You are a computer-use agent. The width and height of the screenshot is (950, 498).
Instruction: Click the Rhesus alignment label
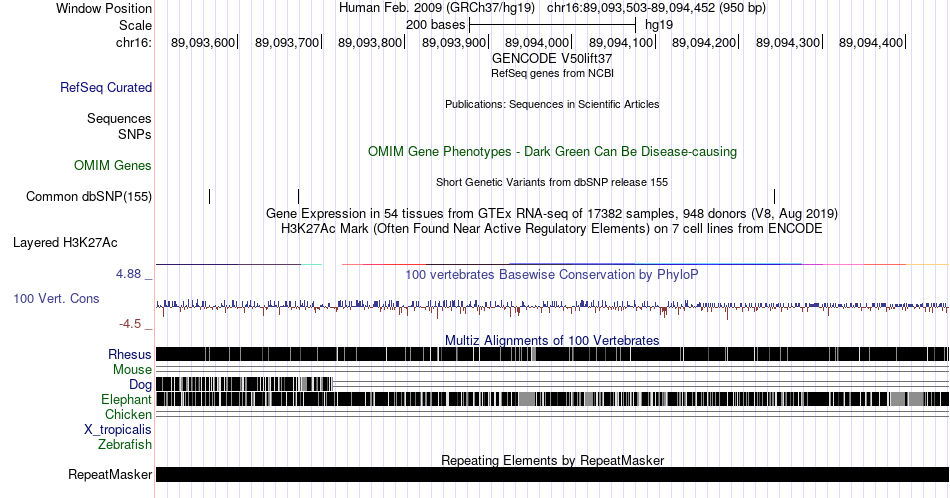pyautogui.click(x=130, y=354)
